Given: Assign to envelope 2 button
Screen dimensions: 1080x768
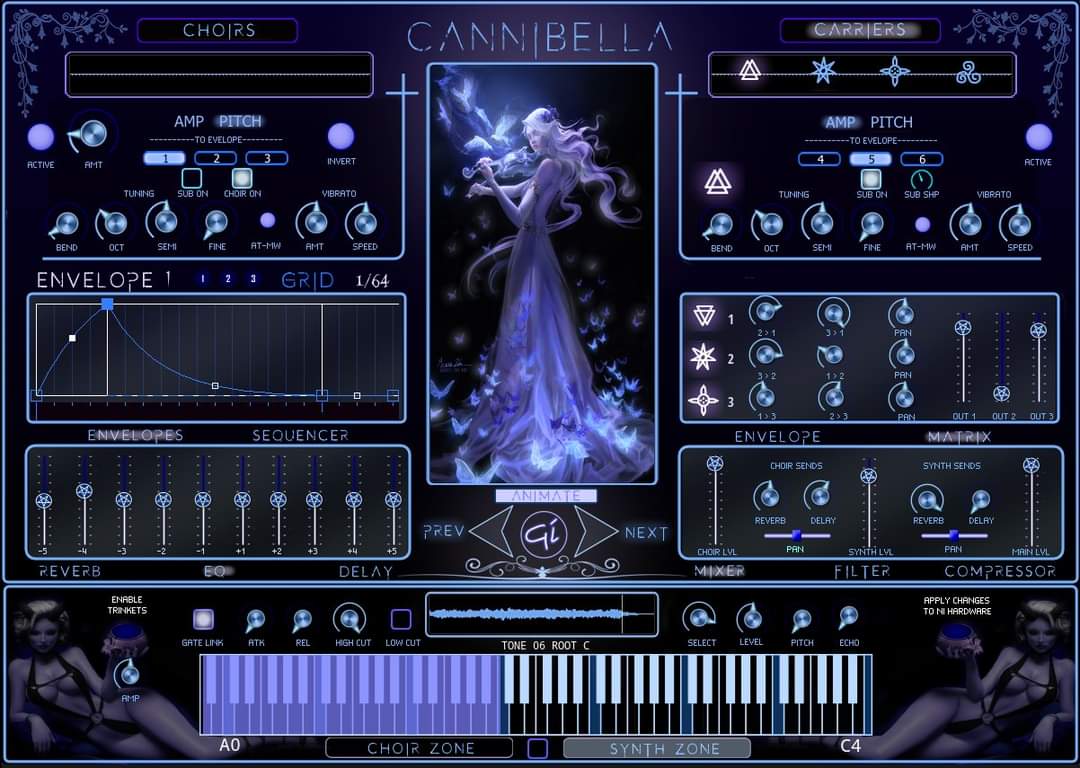Looking at the screenshot, I should click(x=216, y=158).
